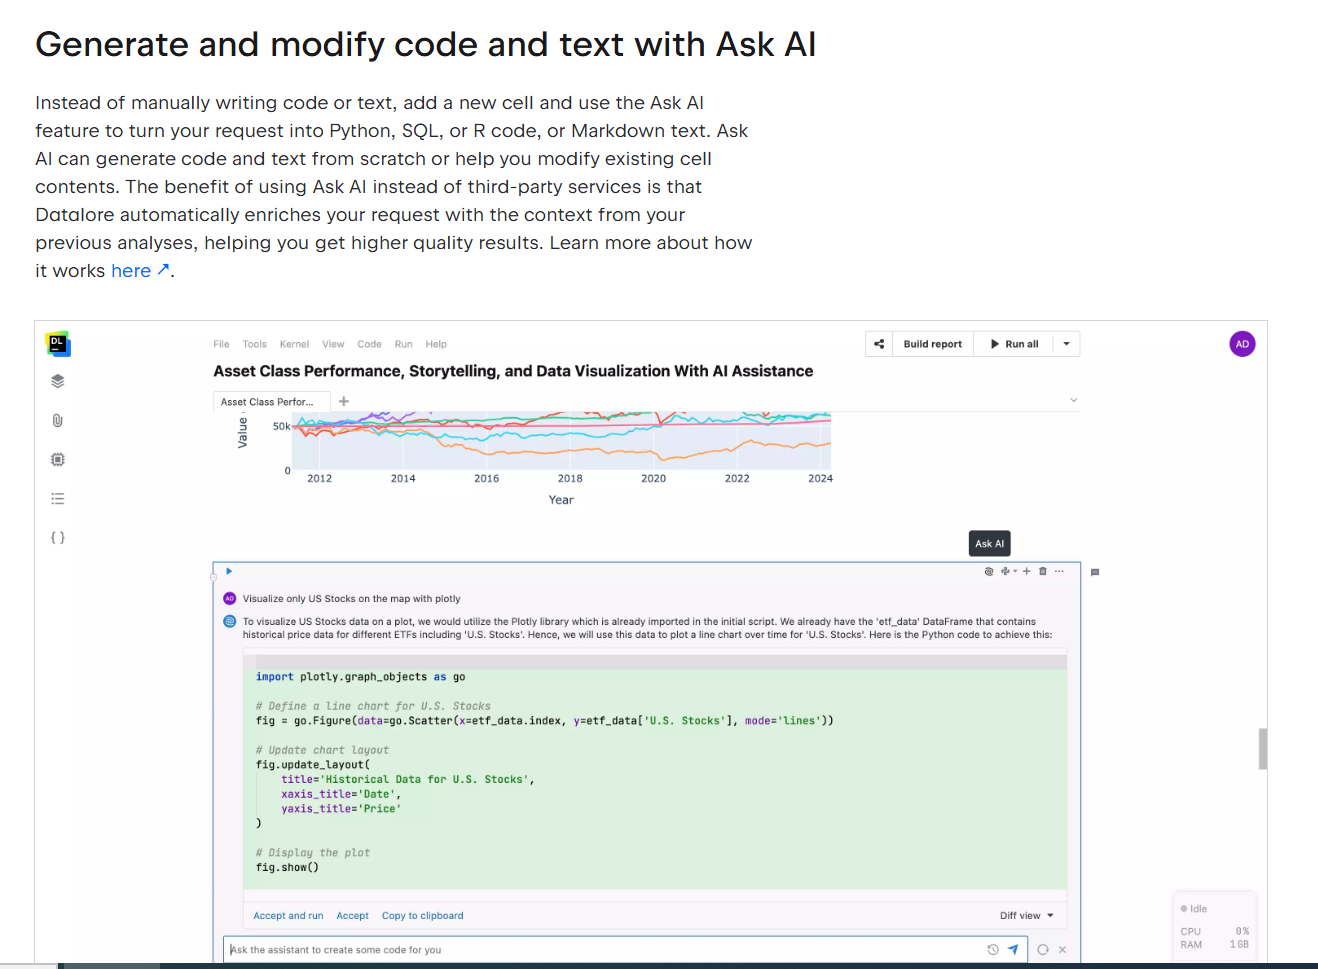Click the Build report button
The width and height of the screenshot is (1318, 969).
point(933,344)
